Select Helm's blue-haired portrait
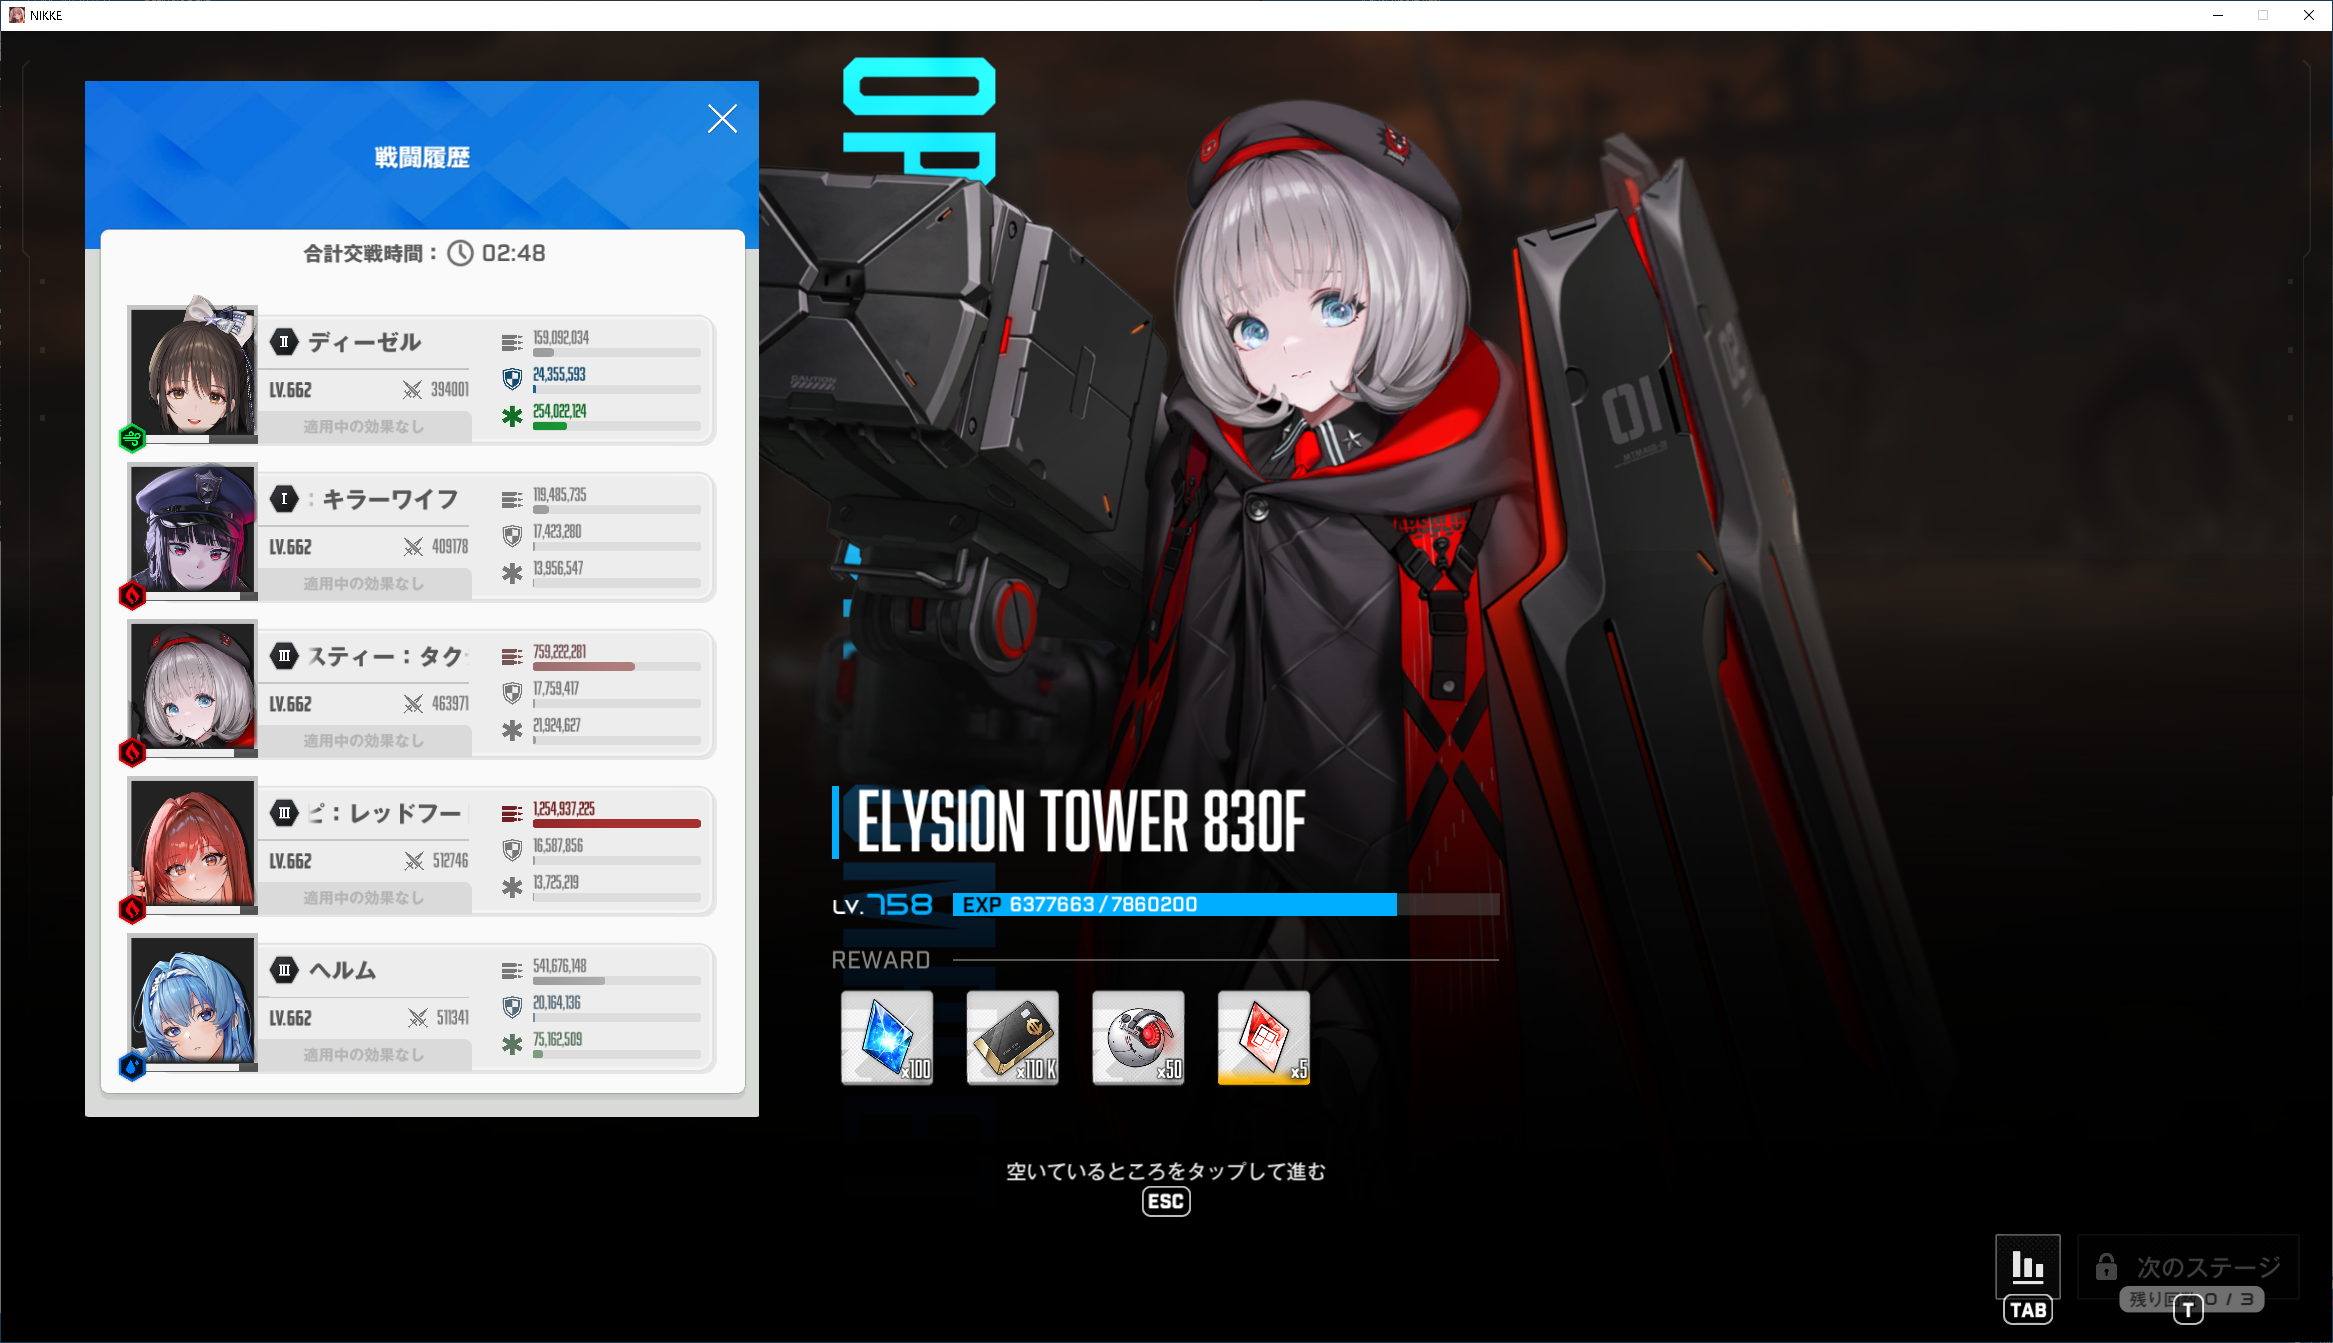This screenshot has height=1343, width=2333. [193, 1000]
